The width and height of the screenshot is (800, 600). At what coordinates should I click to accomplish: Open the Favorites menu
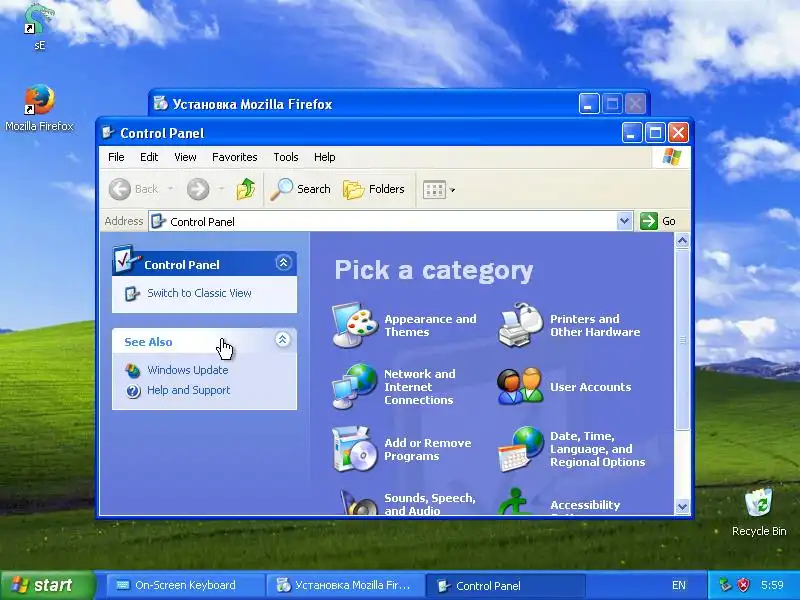coord(235,157)
